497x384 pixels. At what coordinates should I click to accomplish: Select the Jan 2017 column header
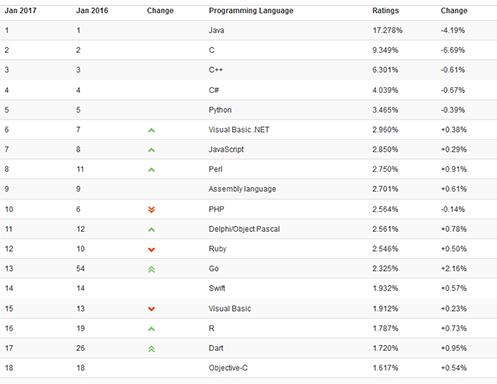[x=21, y=11]
